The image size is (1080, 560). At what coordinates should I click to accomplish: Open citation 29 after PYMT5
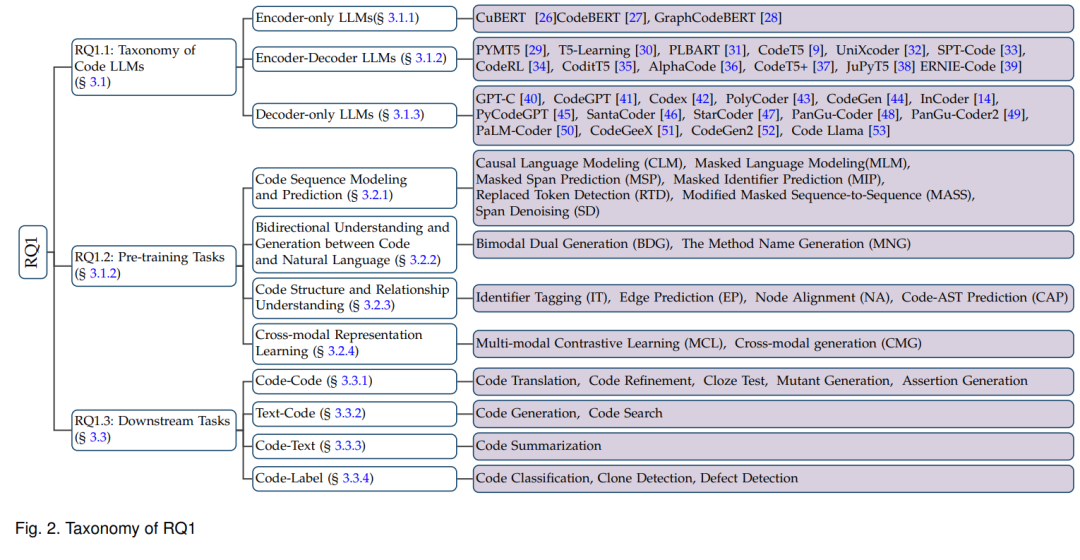tap(535, 50)
